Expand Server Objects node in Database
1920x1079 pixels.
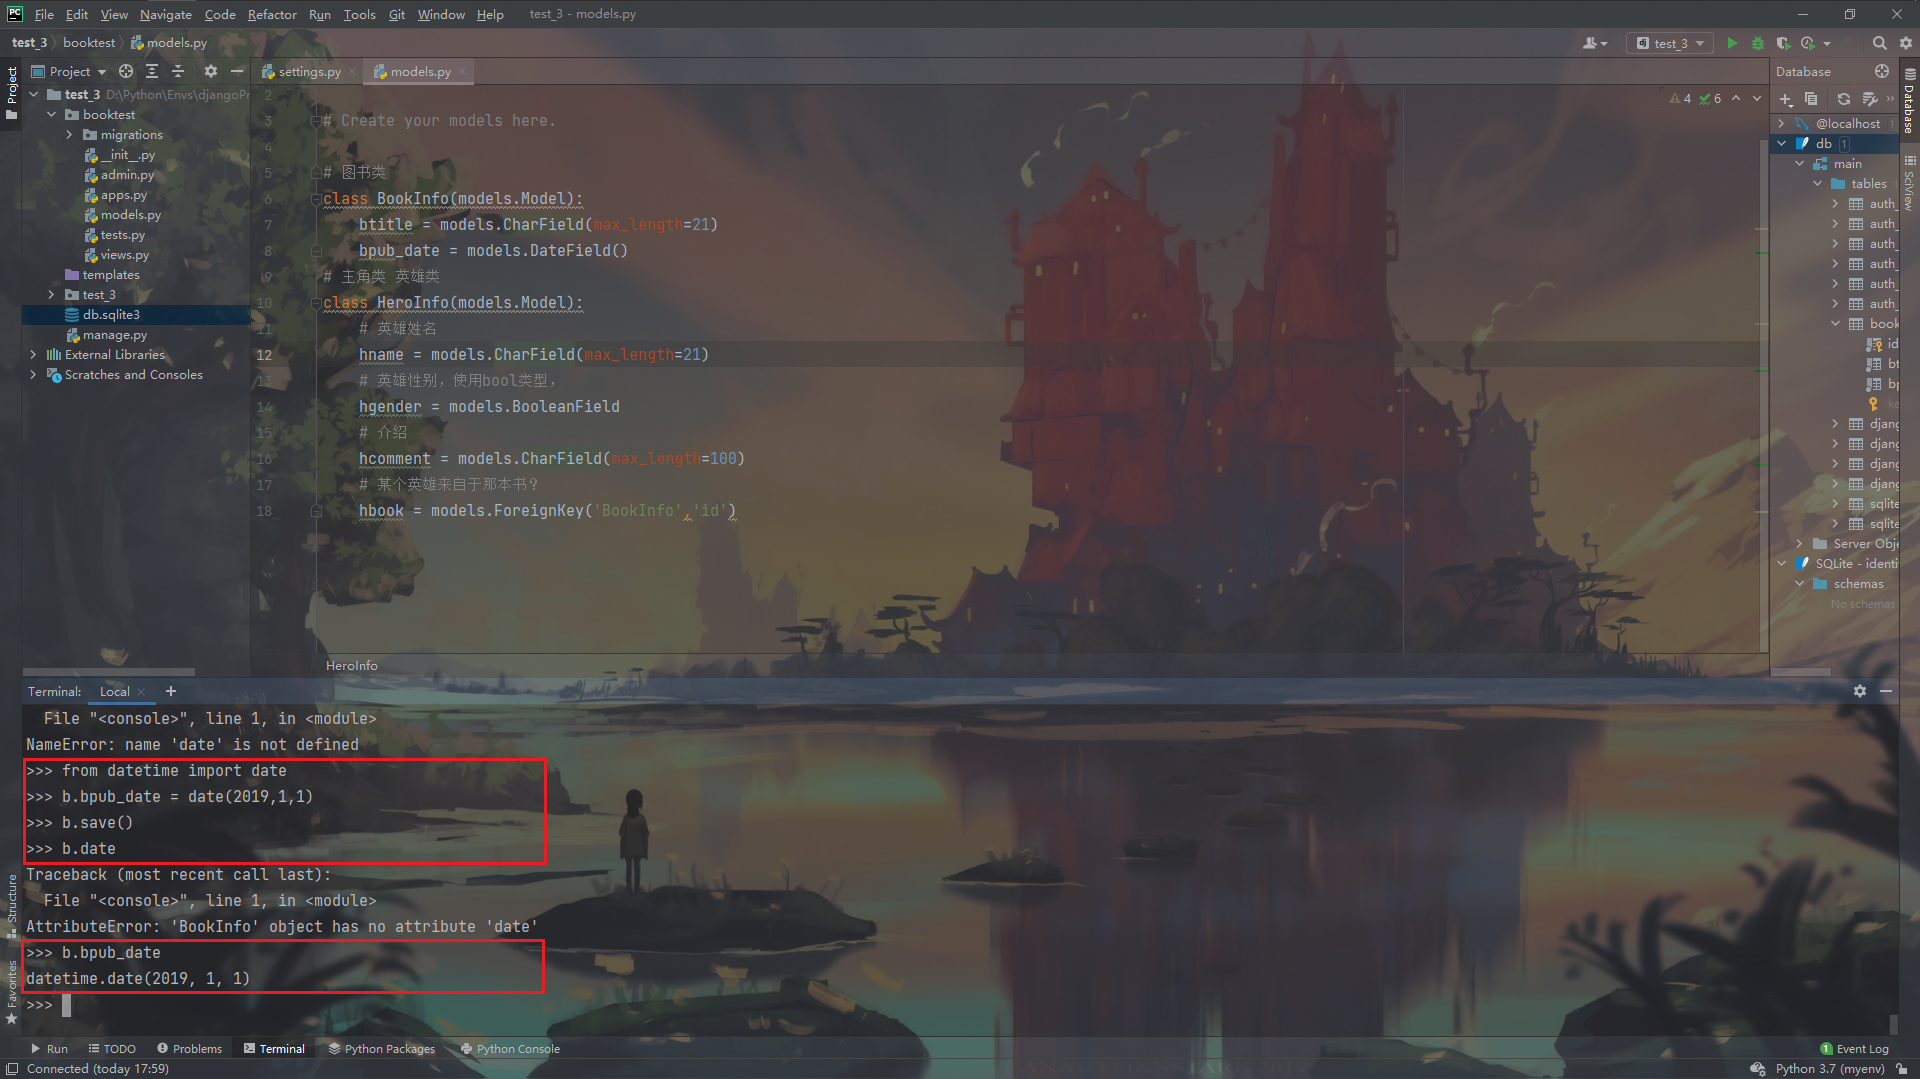1800,544
